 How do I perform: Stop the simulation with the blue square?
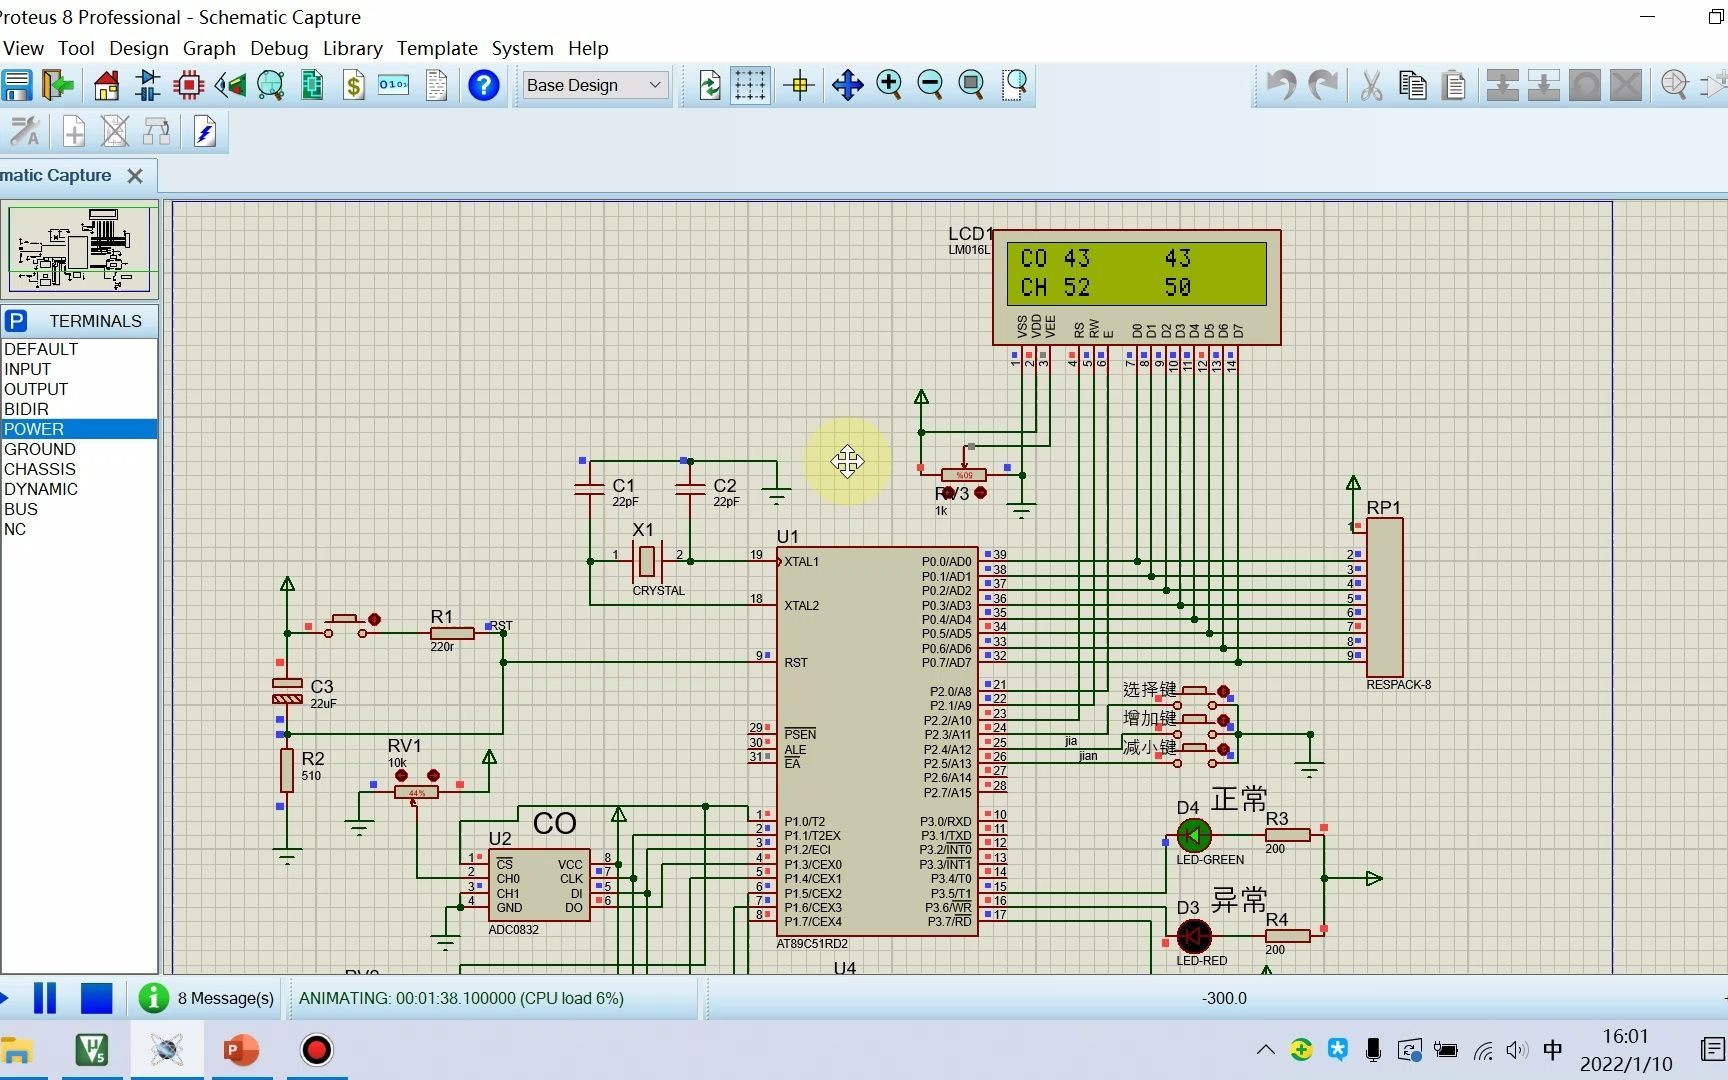pos(97,998)
